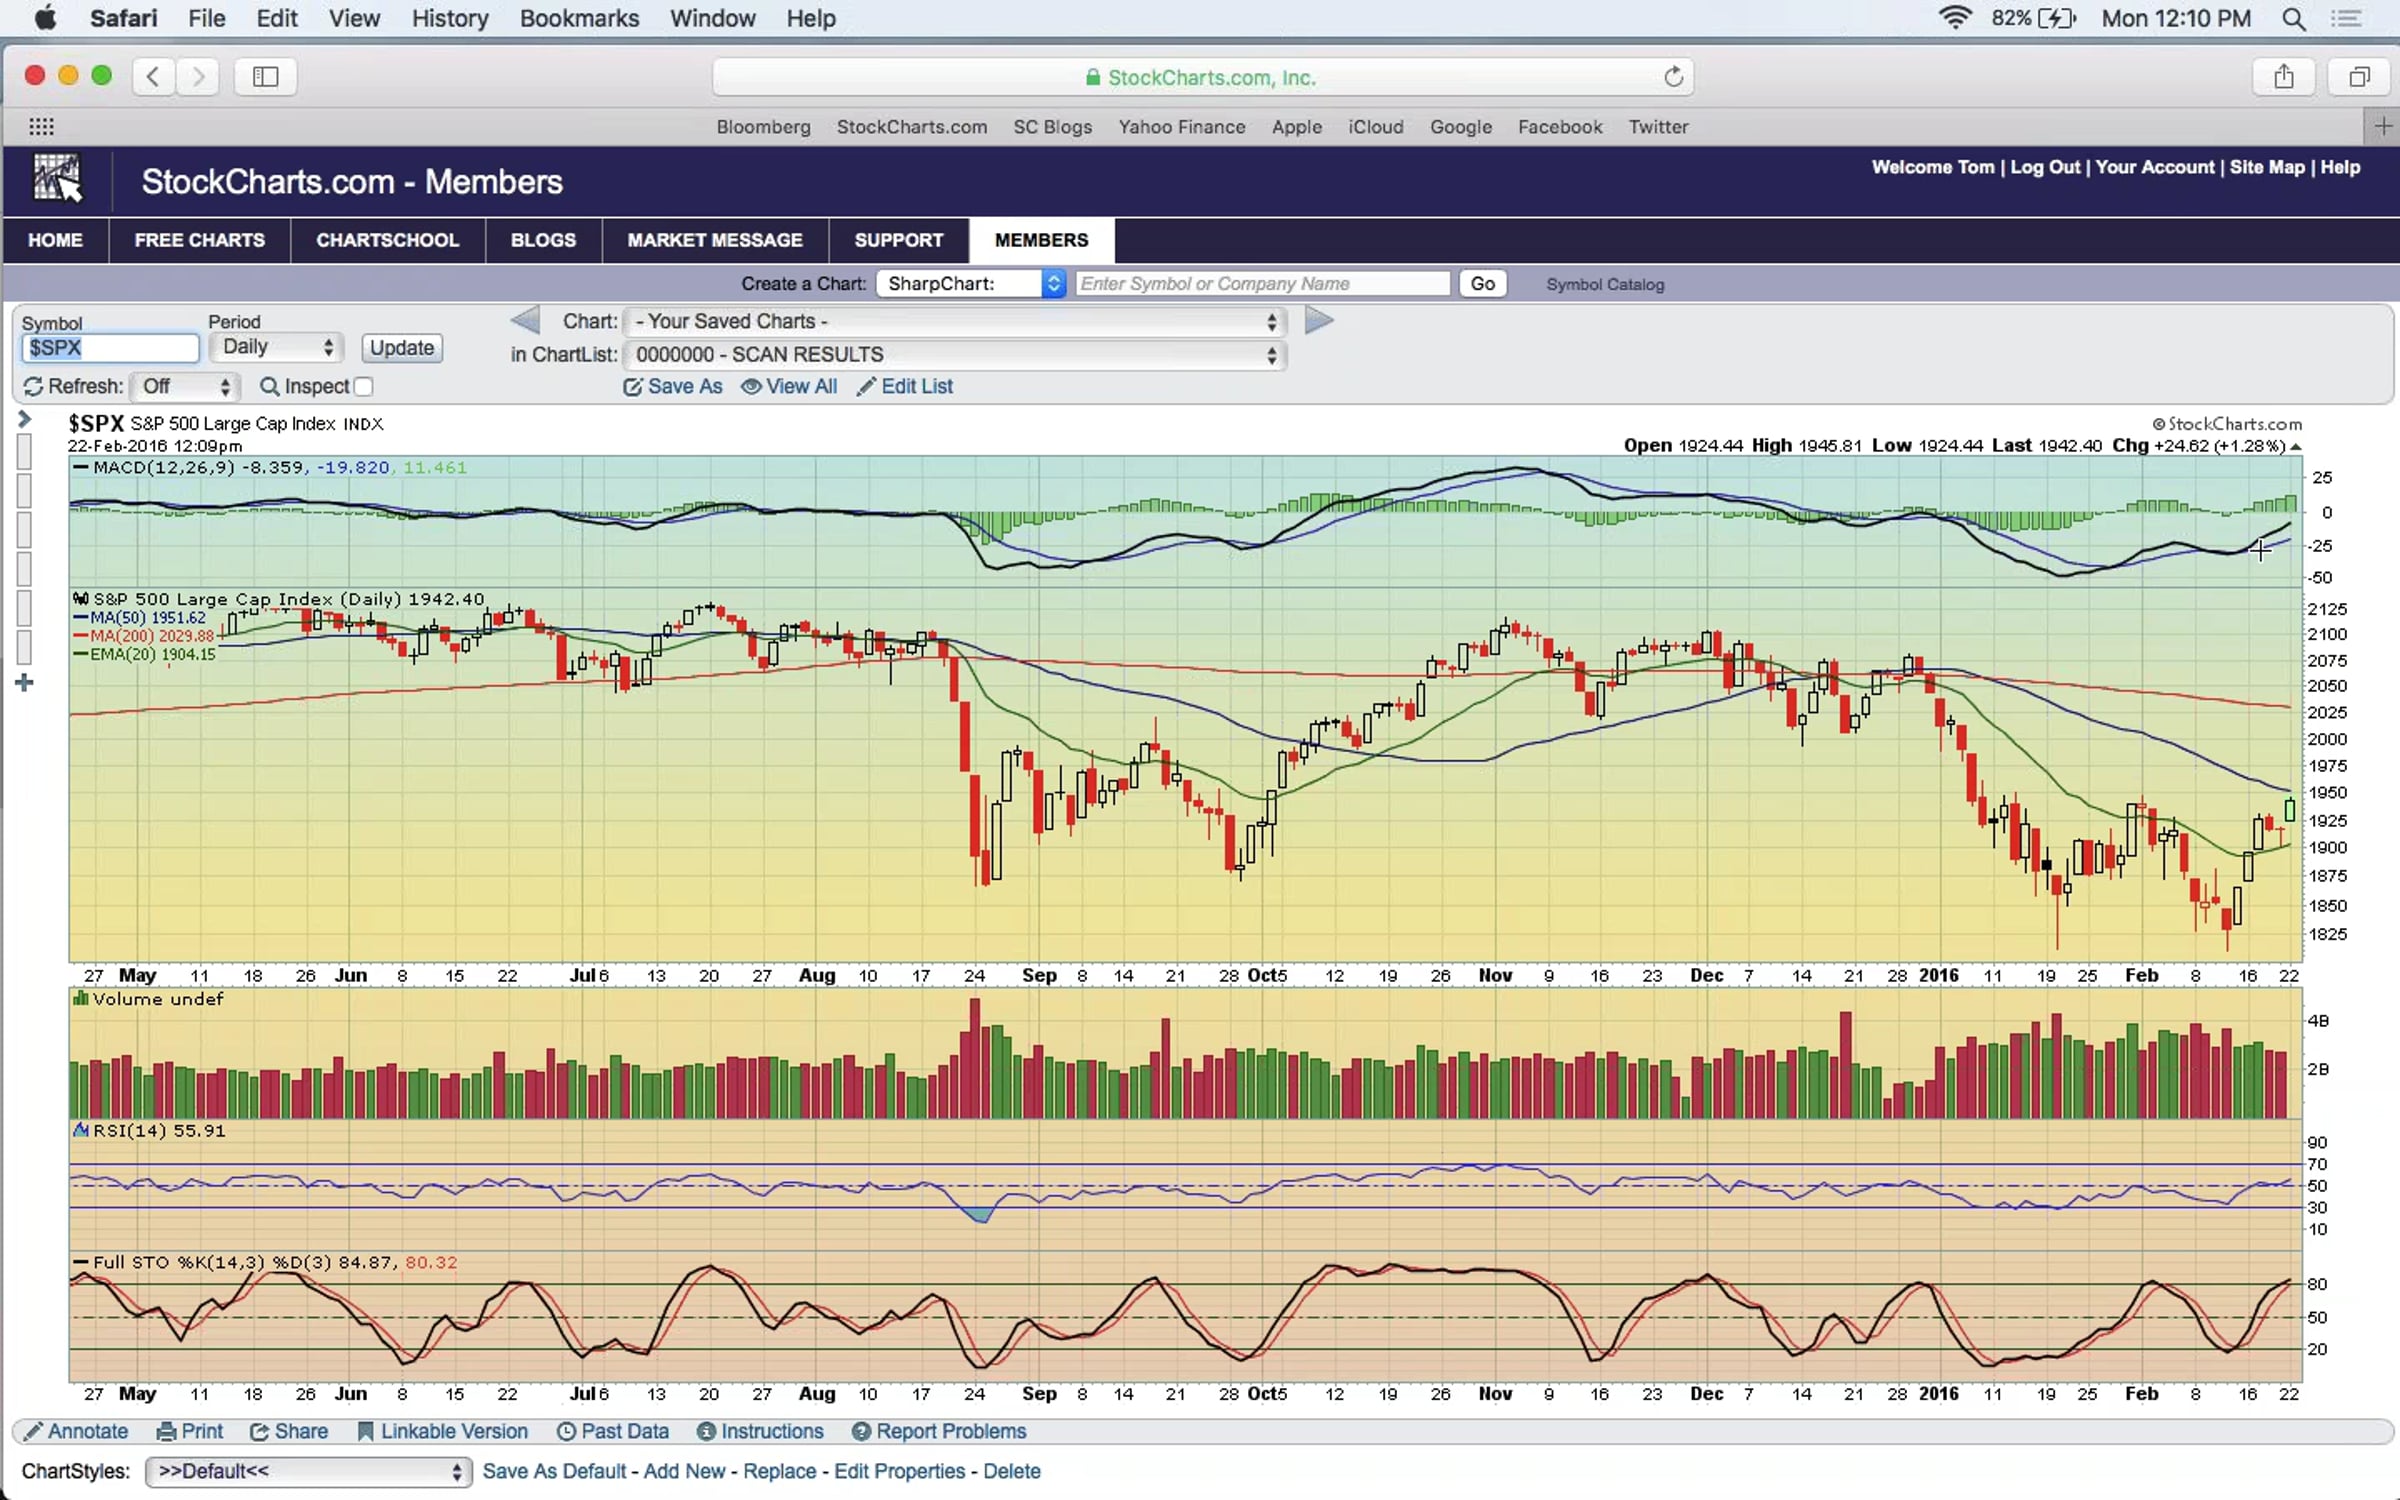Toggle the top left-side chart panel box
This screenshot has width=2400, height=1500.
tap(24, 451)
